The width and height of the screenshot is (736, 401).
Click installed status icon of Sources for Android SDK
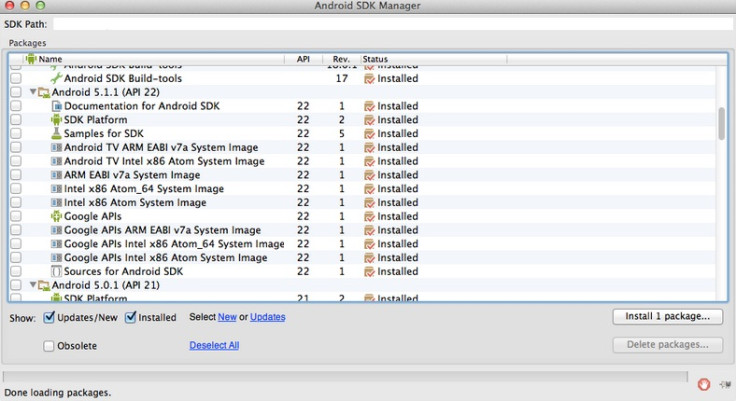369,271
